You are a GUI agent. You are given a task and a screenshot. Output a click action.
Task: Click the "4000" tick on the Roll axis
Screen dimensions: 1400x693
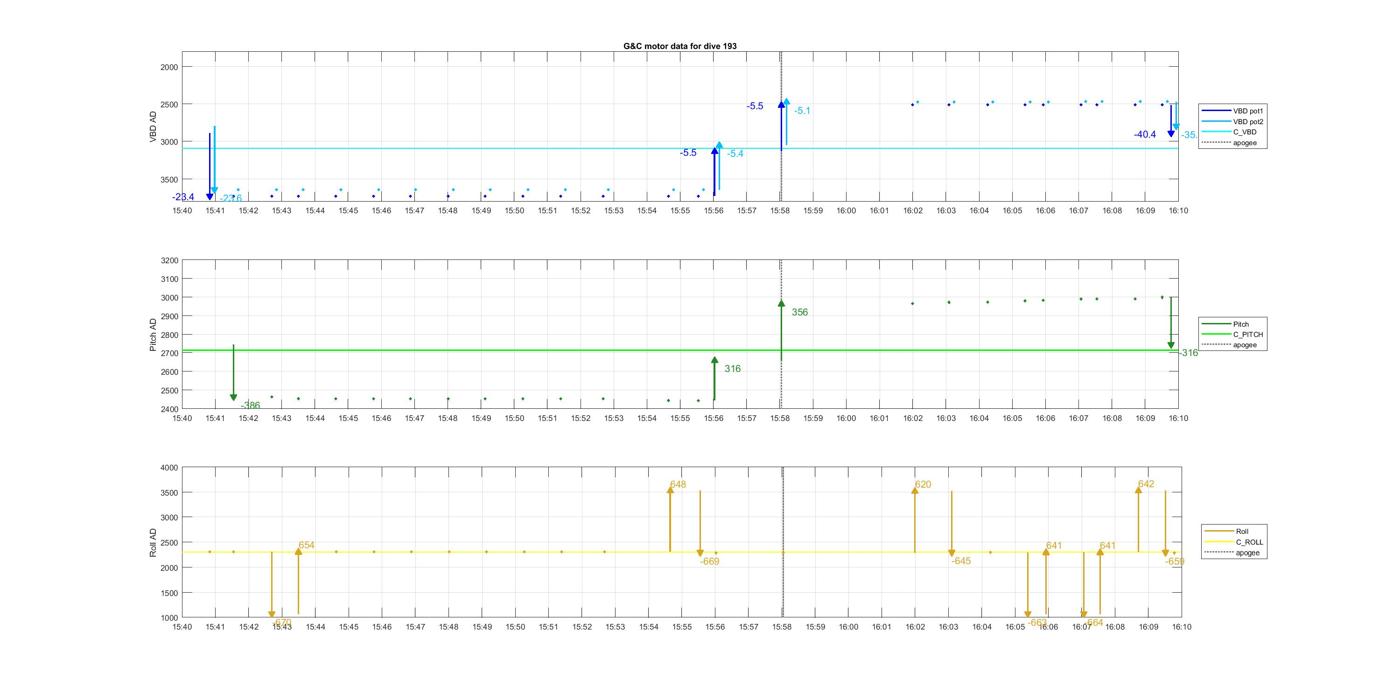click(x=169, y=467)
